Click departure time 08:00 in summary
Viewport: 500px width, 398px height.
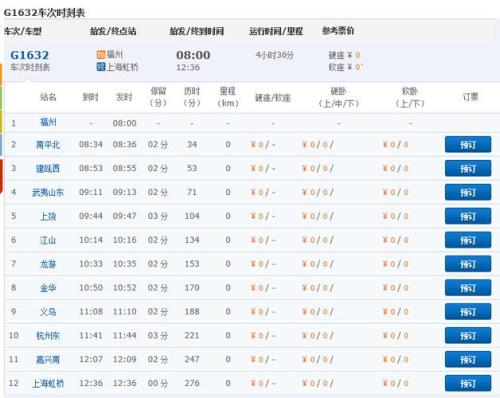193,55
